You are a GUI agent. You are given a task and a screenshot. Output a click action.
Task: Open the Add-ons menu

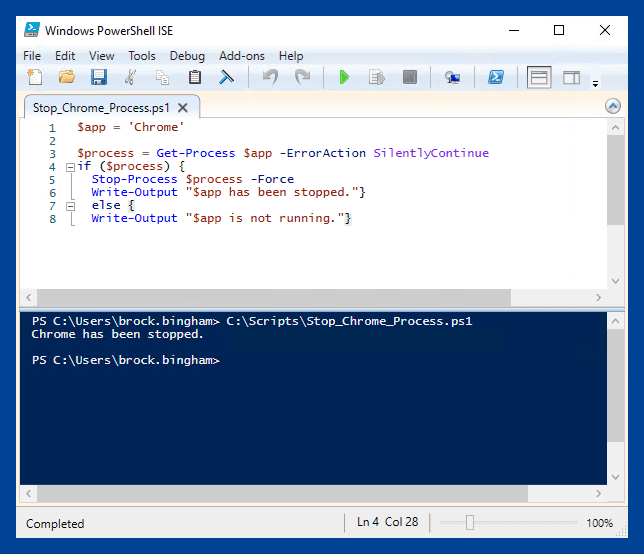point(242,56)
